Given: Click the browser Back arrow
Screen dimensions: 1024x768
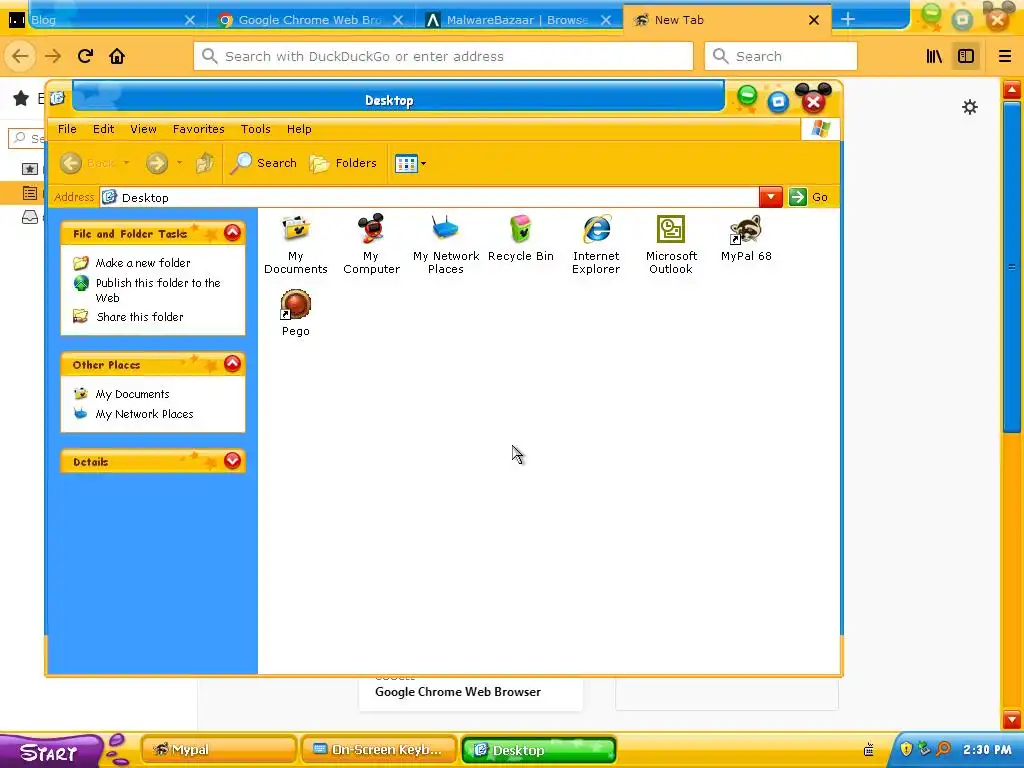Looking at the screenshot, I should pos(20,56).
